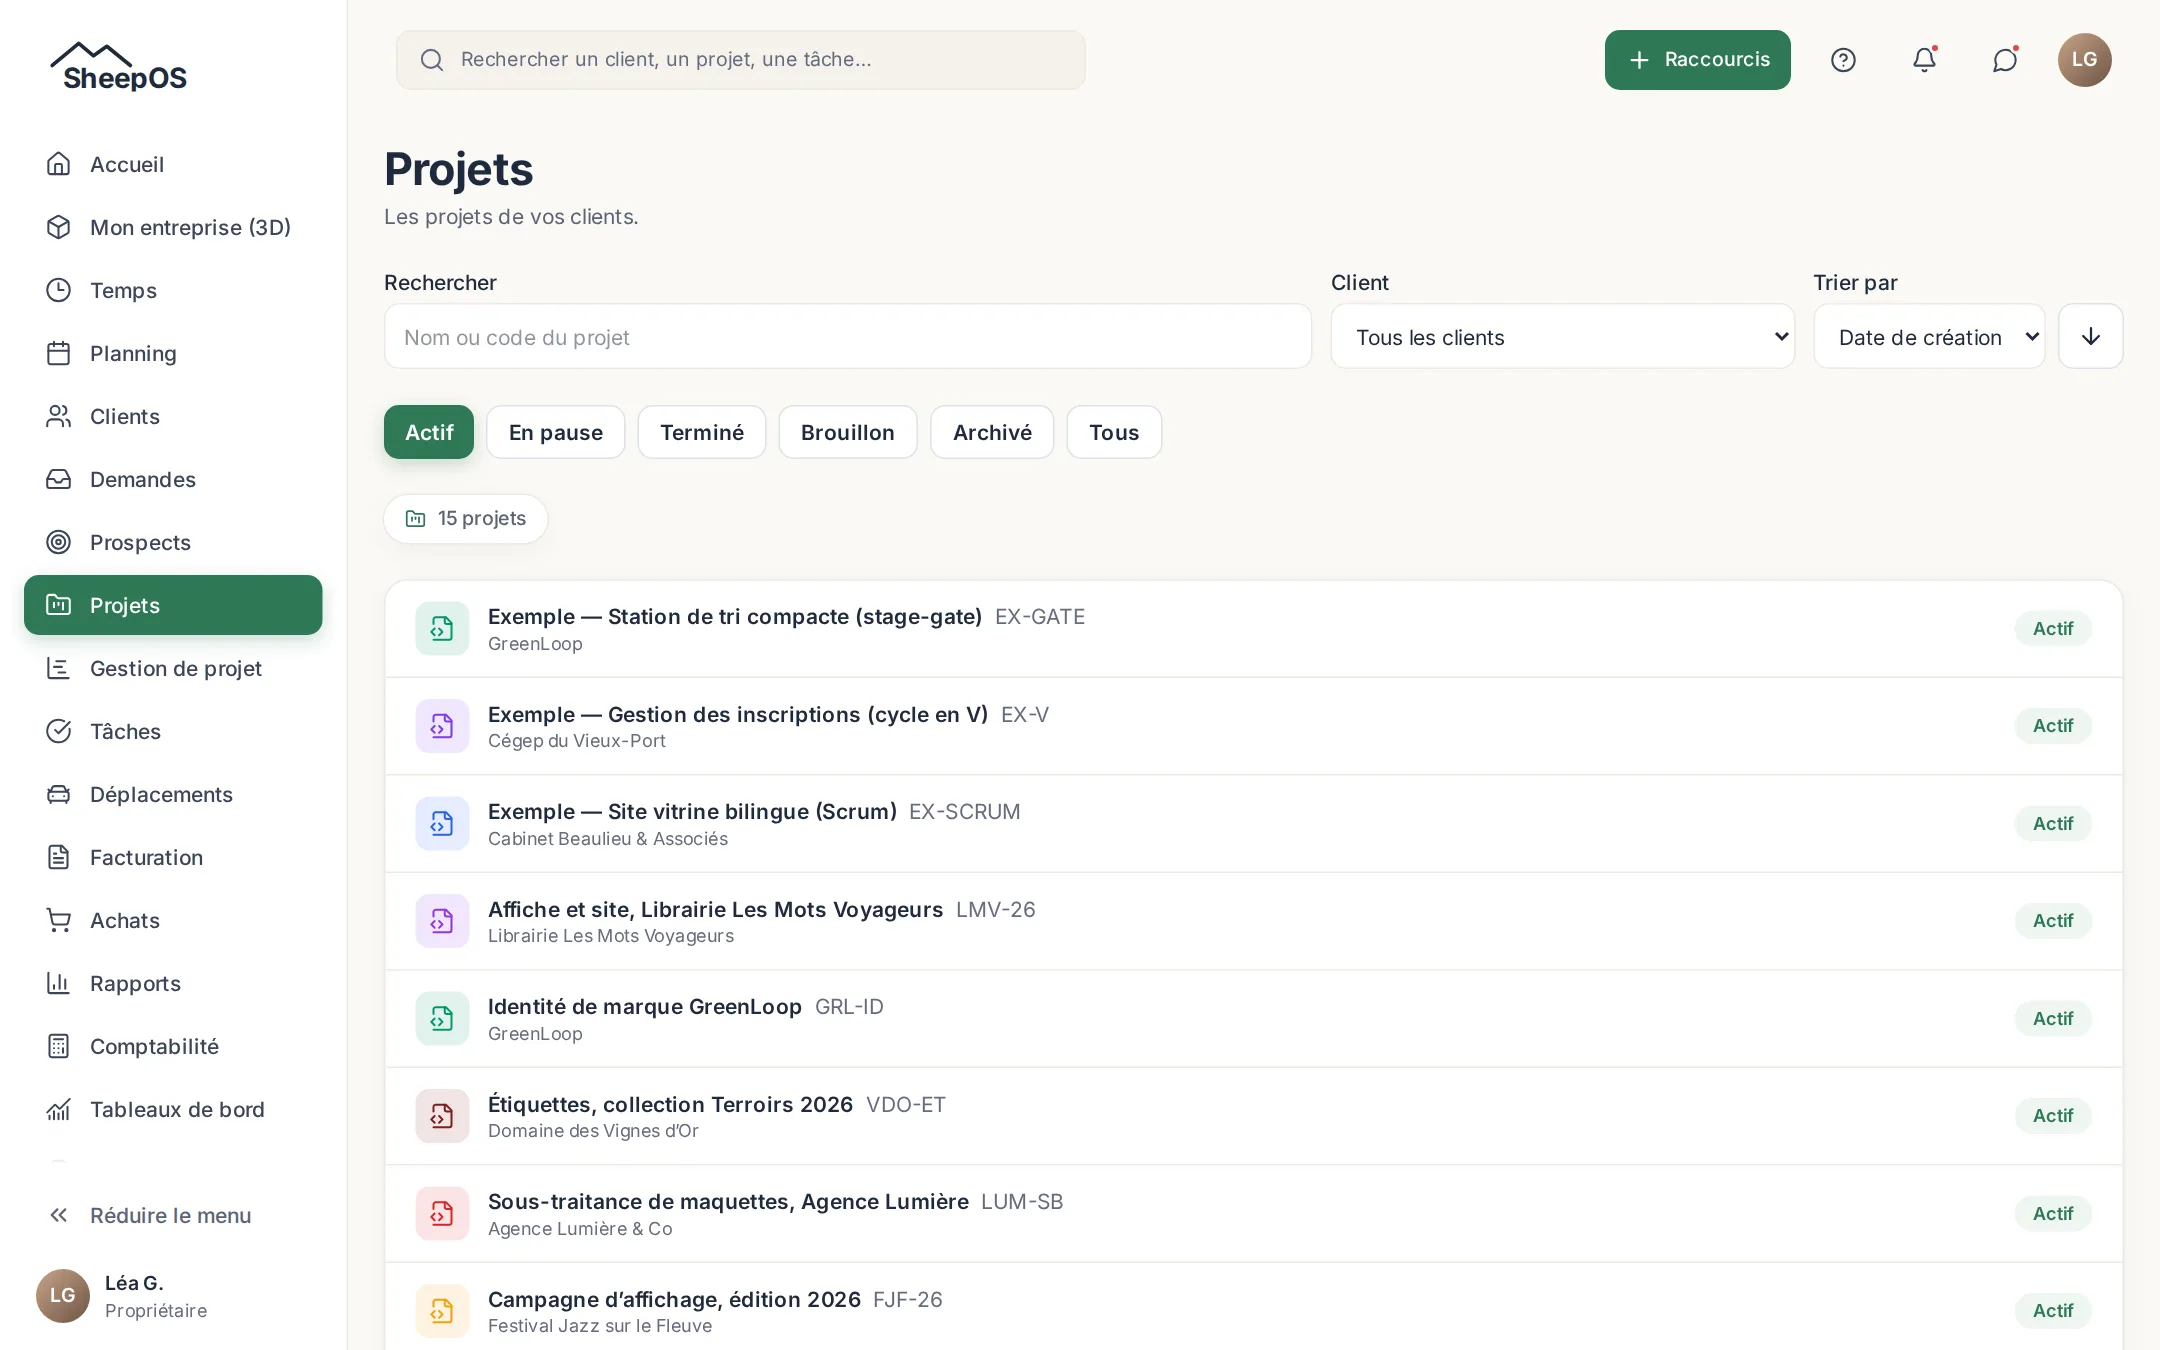Open Gestion de projet in the sidebar
This screenshot has height=1350, width=2160.
click(173, 668)
